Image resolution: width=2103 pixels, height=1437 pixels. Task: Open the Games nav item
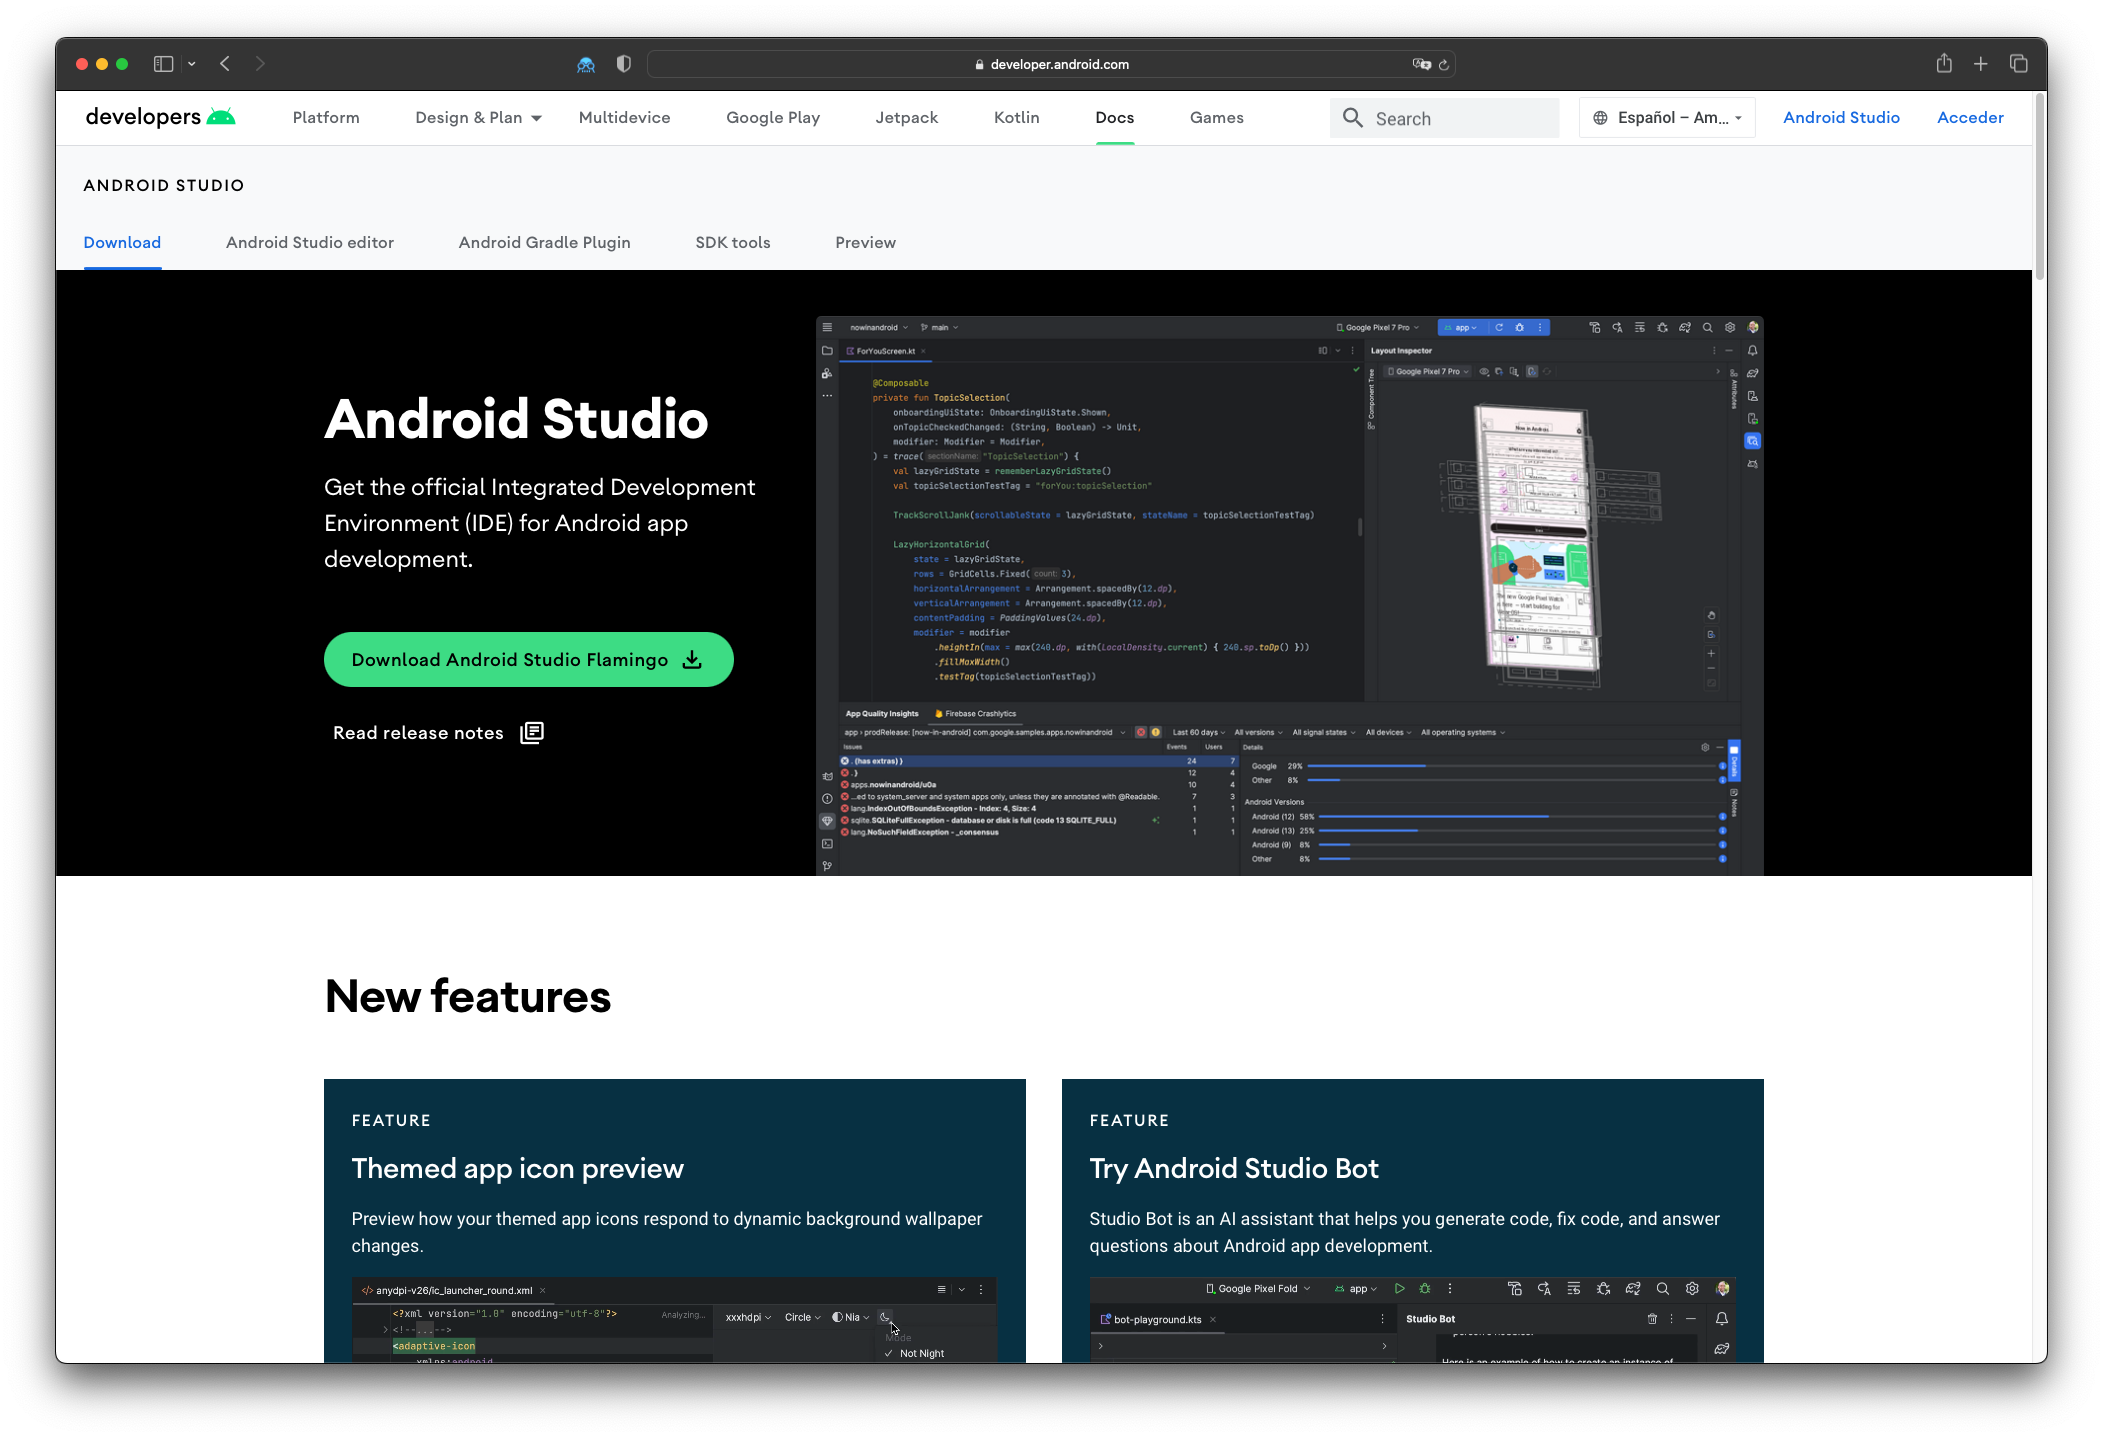point(1216,118)
